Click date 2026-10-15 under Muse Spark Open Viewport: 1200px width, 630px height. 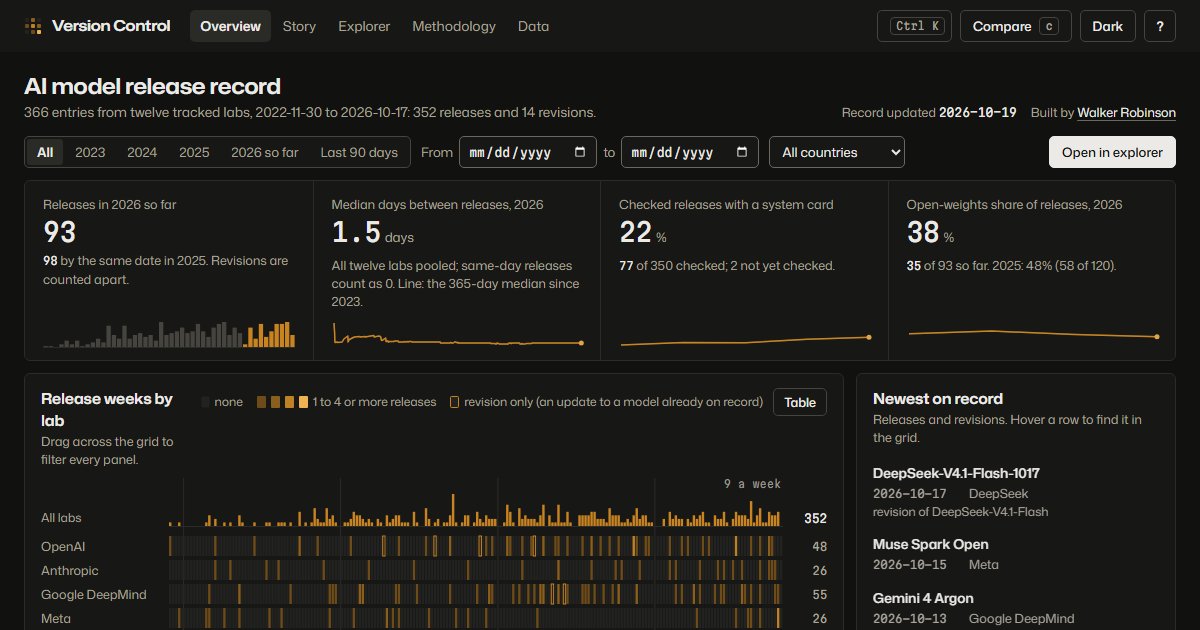point(909,564)
